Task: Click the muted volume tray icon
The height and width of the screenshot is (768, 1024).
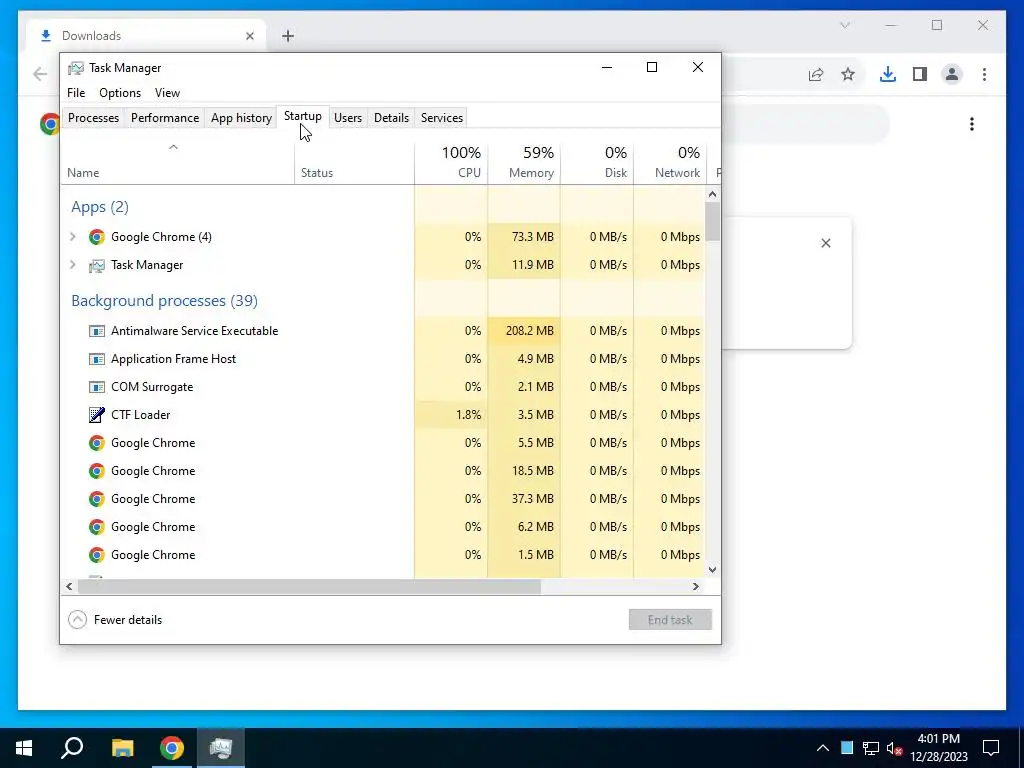Action: [895, 748]
